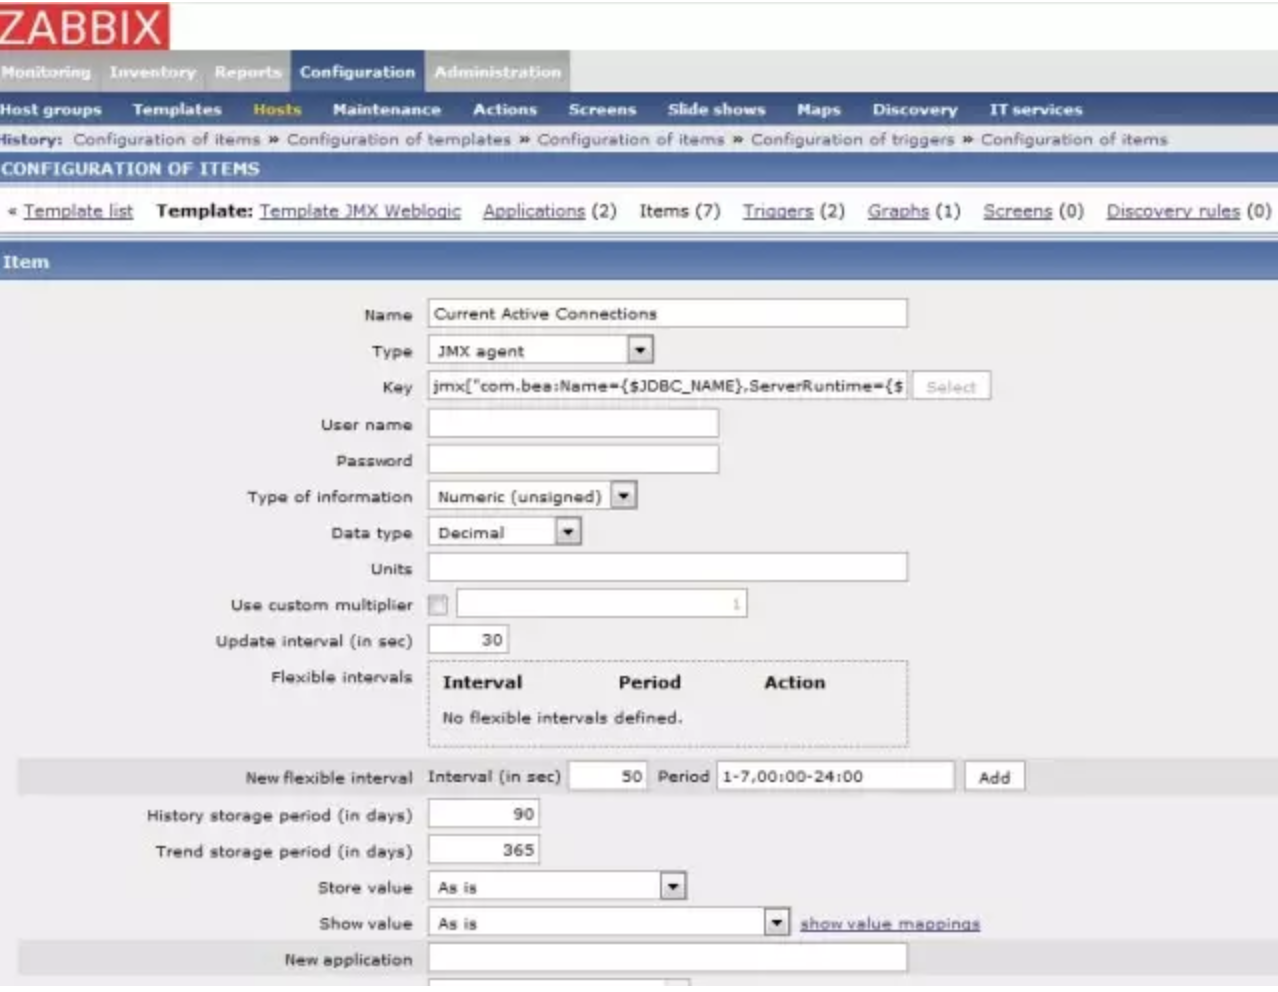Select the Configuration tab
The image size is (1278, 992).
click(x=357, y=72)
